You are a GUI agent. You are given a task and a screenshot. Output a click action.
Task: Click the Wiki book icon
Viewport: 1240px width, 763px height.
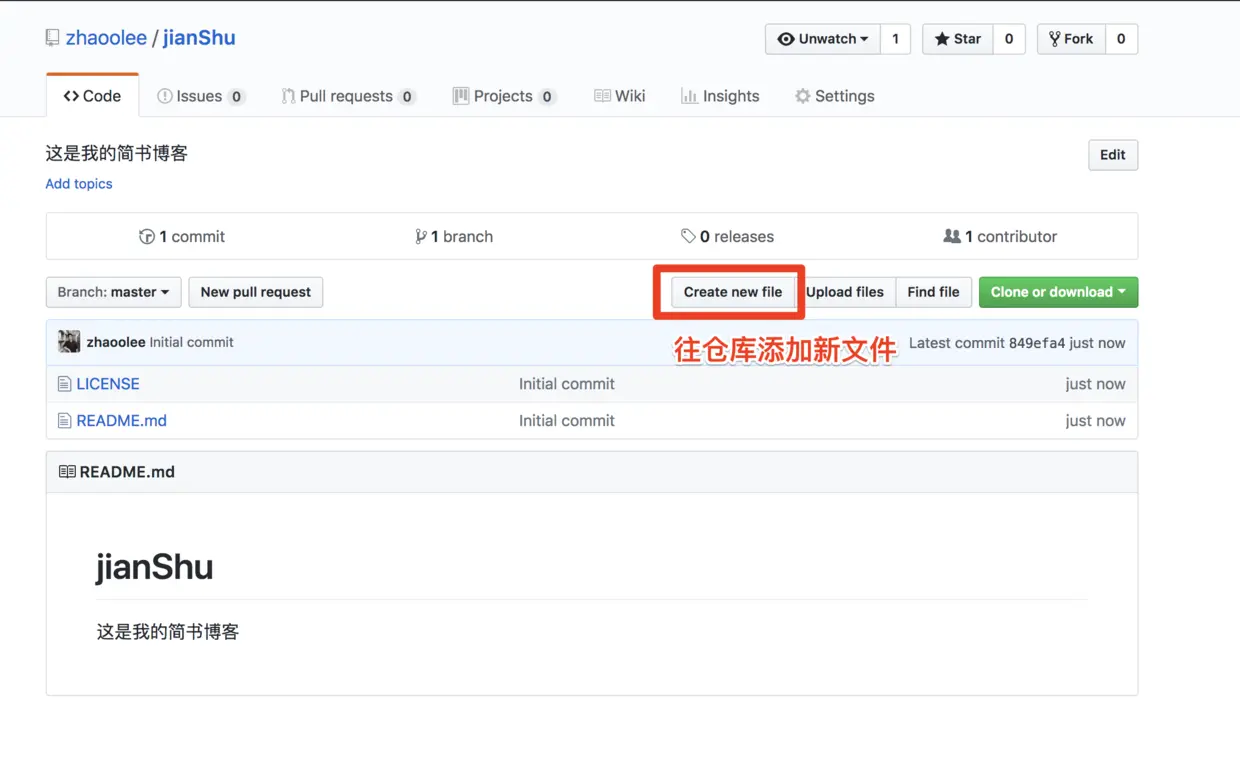pyautogui.click(x=602, y=96)
